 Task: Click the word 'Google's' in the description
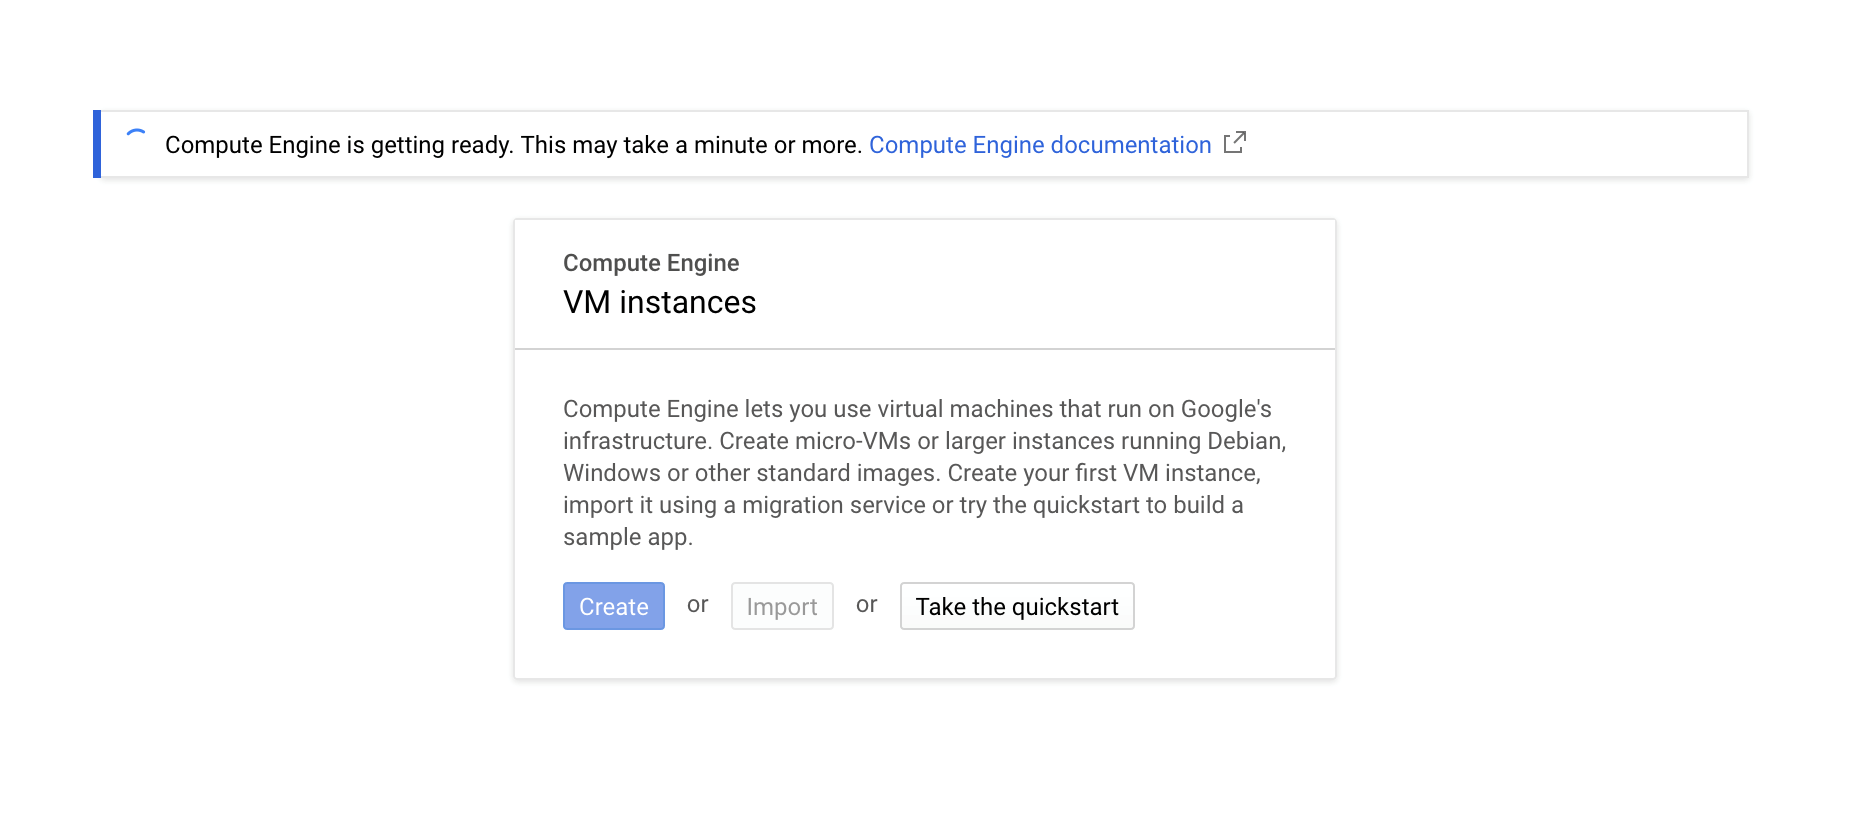tap(1226, 409)
